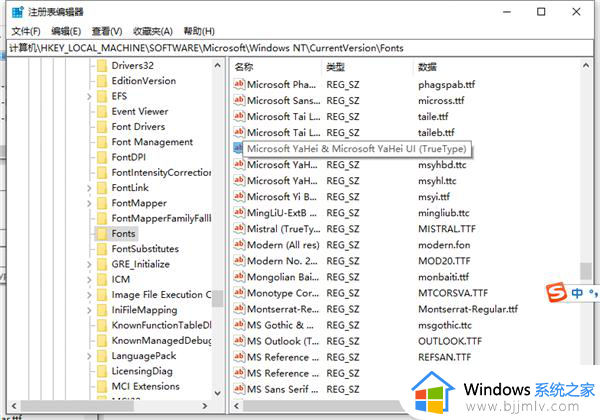The image size is (600, 420).
Task: Click the Microsoft Yi Baiti value icon
Action: pos(239,197)
